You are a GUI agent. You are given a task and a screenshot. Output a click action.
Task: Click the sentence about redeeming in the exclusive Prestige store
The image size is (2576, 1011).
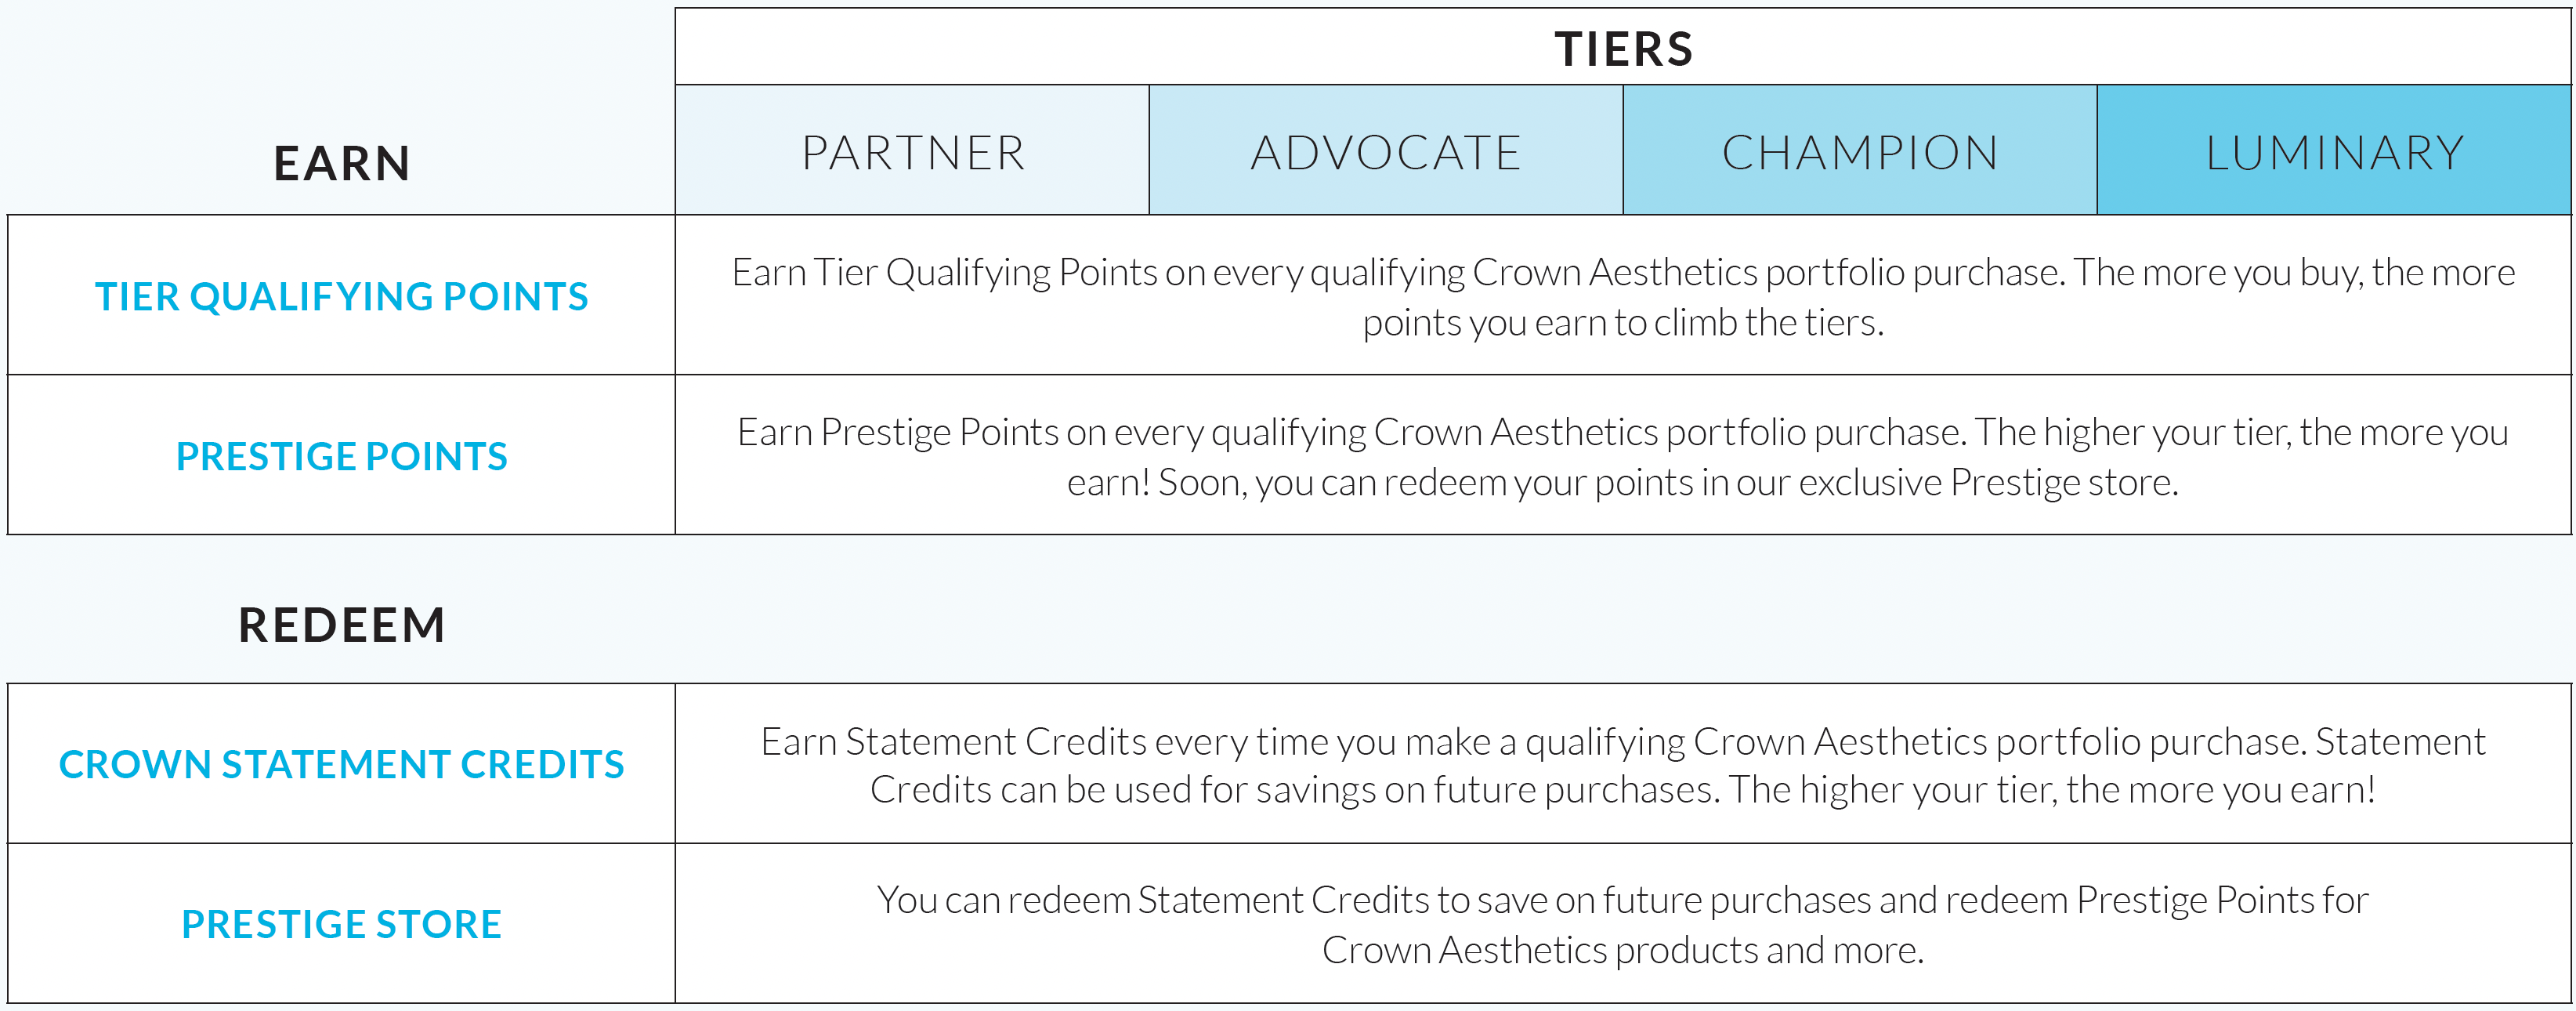(1667, 483)
